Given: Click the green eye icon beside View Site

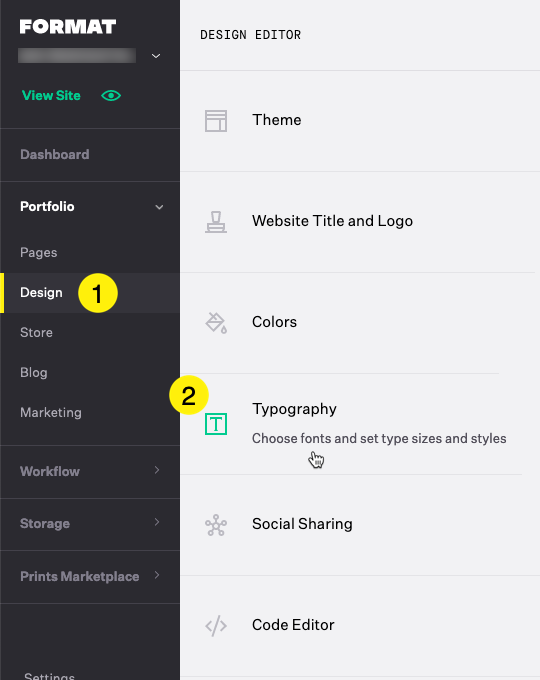Looking at the screenshot, I should pyautogui.click(x=111, y=95).
